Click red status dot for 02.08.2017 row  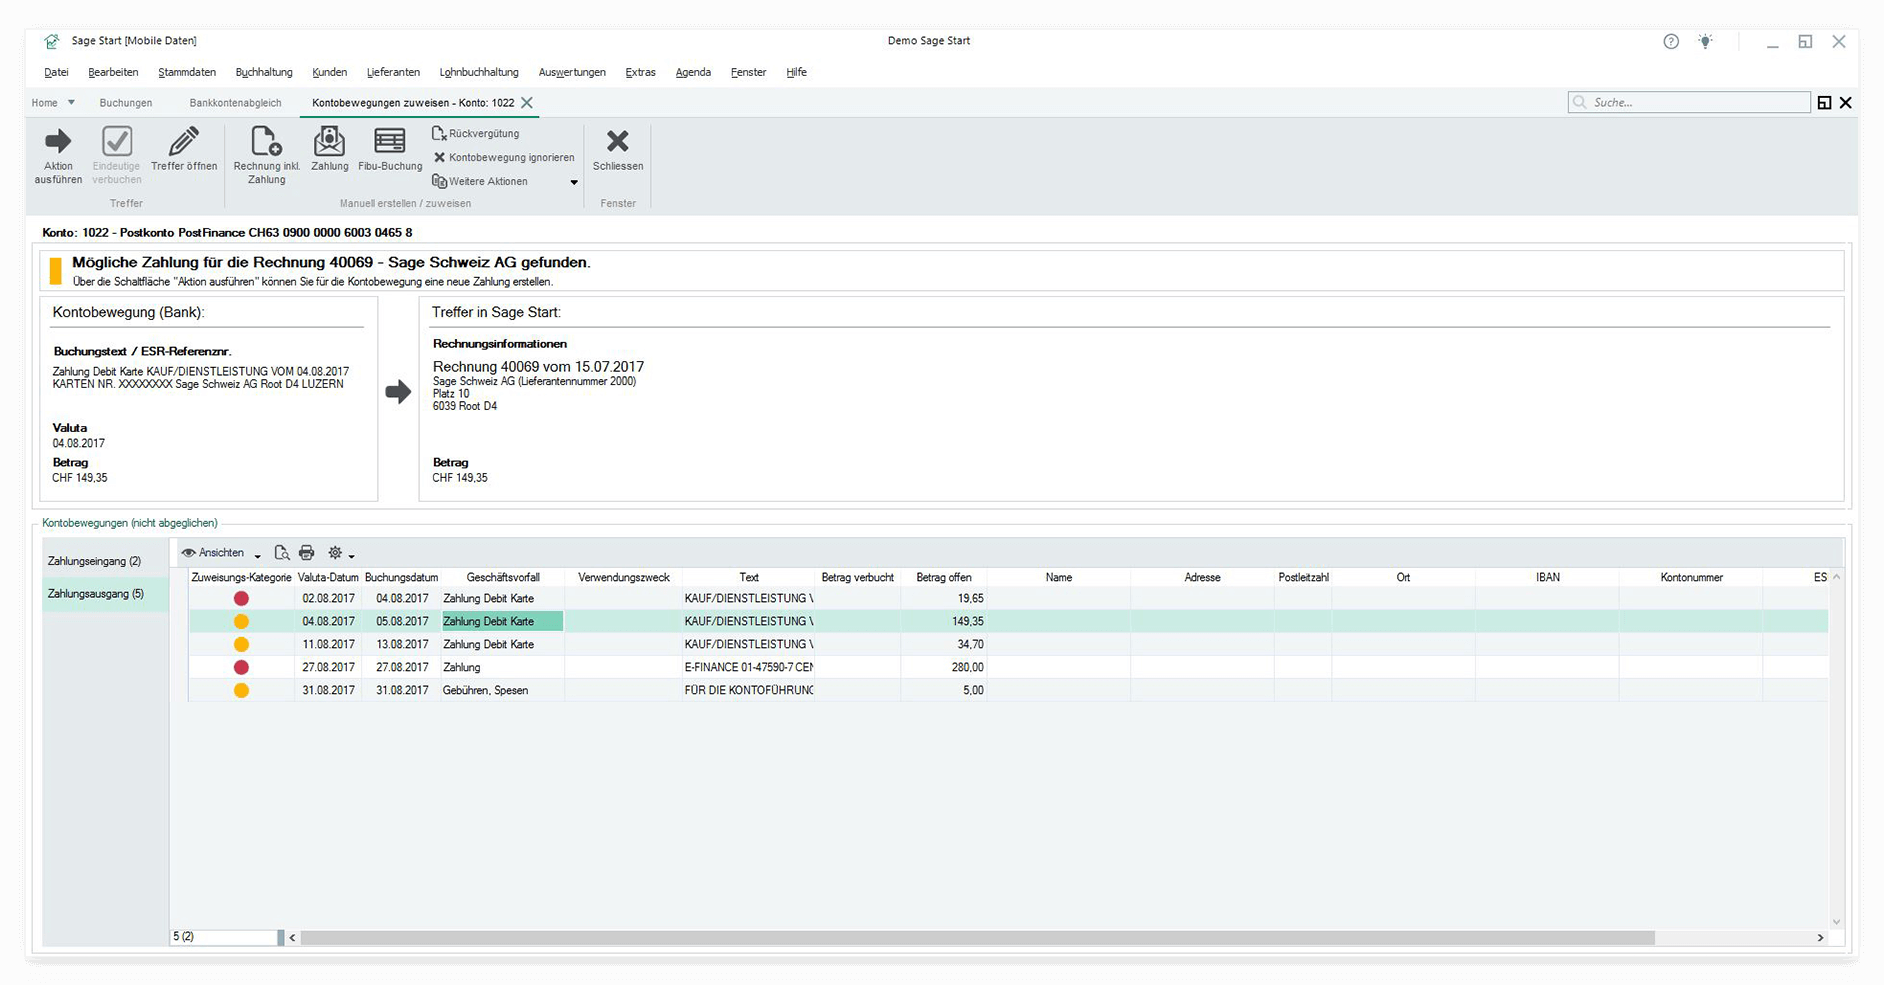(x=241, y=598)
